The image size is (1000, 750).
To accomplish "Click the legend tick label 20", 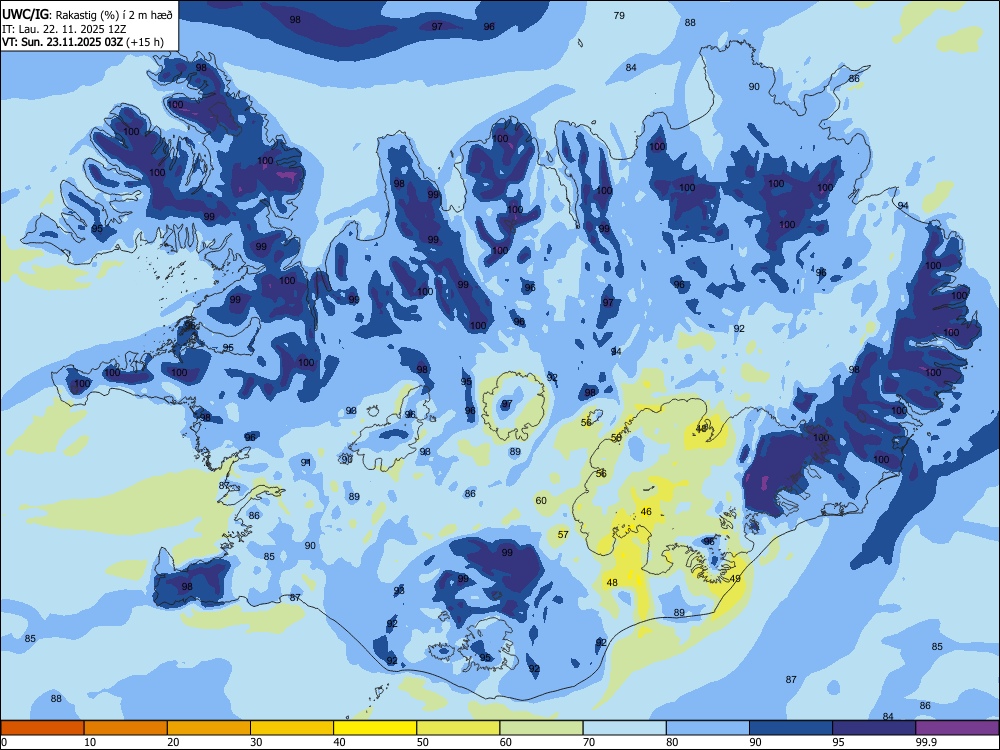I will tap(173, 742).
